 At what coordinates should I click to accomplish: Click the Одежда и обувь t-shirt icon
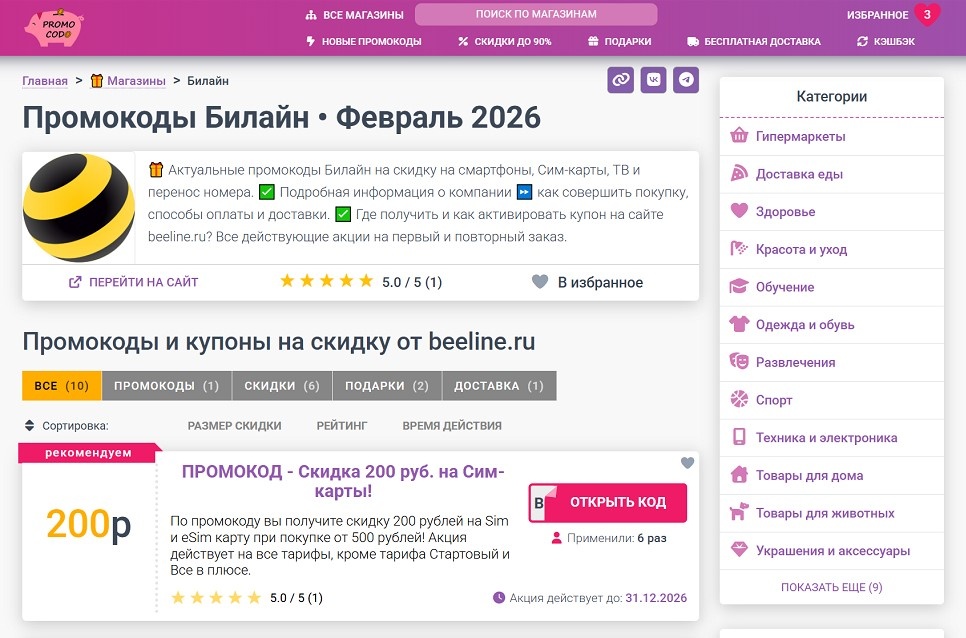(739, 324)
